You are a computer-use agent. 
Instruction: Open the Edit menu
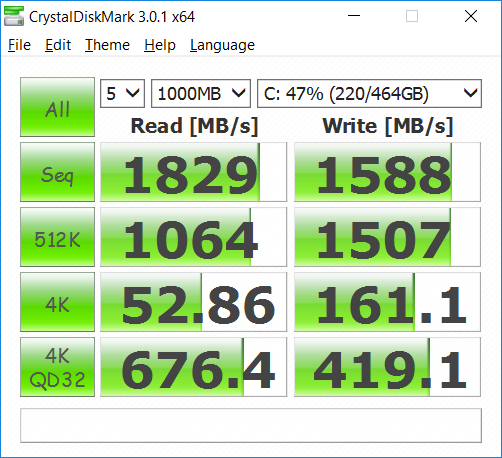tap(58, 45)
